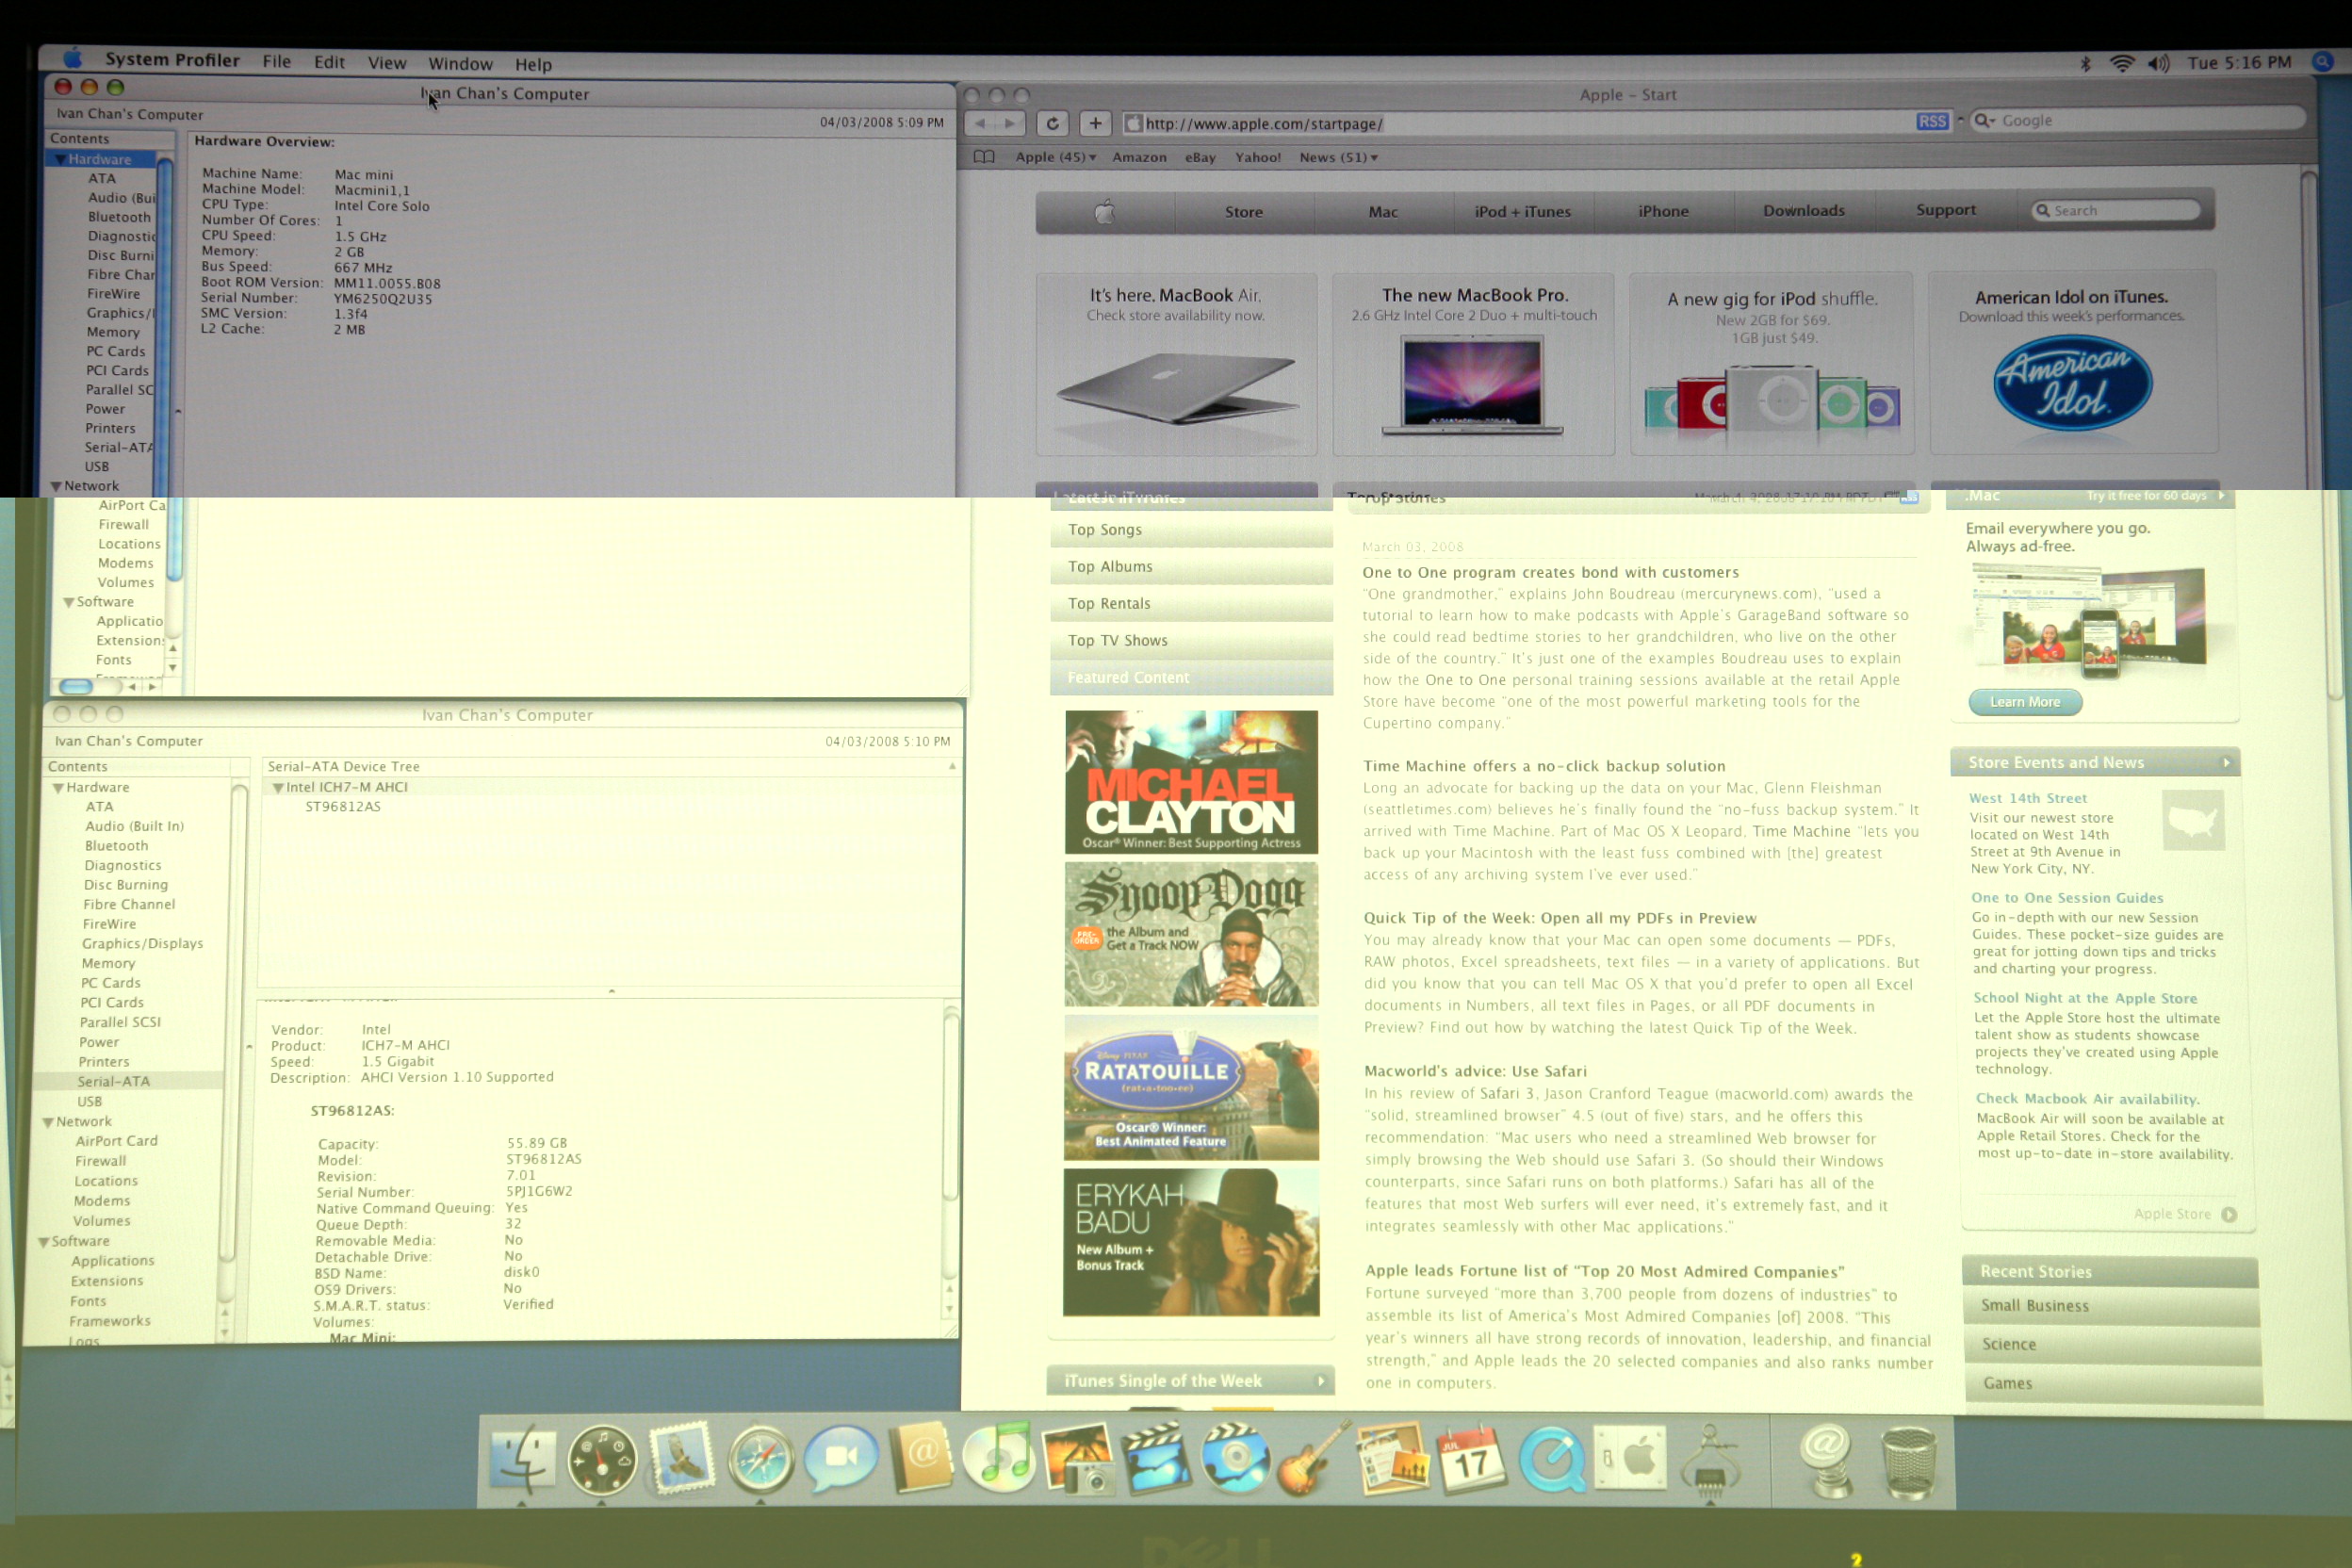This screenshot has height=1568, width=2352.
Task: Collapse Hardware in the Hardware Overview window
Action: (x=60, y=160)
